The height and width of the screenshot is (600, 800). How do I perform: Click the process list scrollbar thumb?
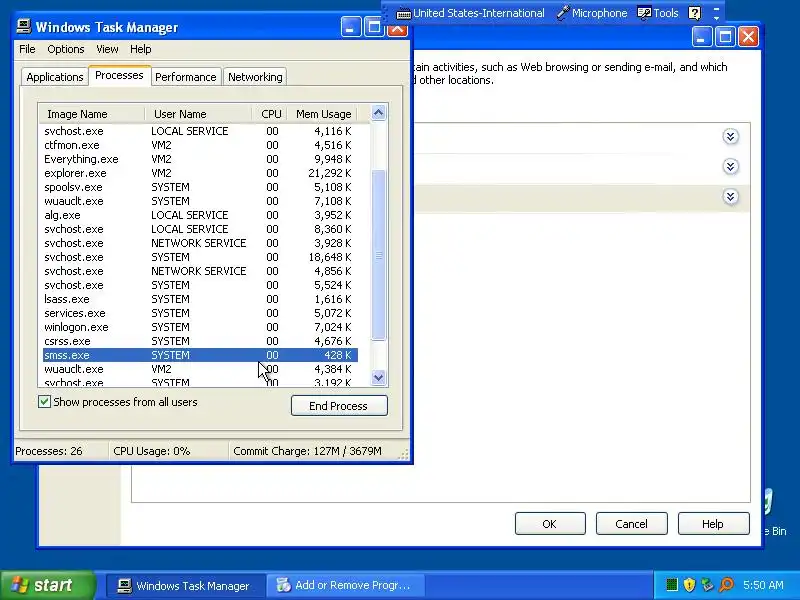click(379, 255)
